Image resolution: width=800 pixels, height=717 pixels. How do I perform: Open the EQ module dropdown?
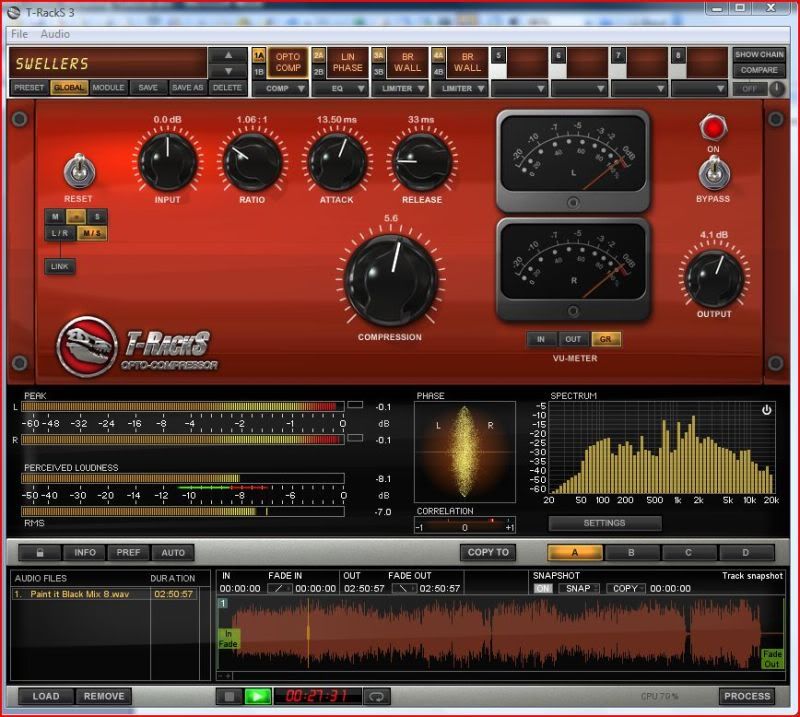[x=342, y=89]
